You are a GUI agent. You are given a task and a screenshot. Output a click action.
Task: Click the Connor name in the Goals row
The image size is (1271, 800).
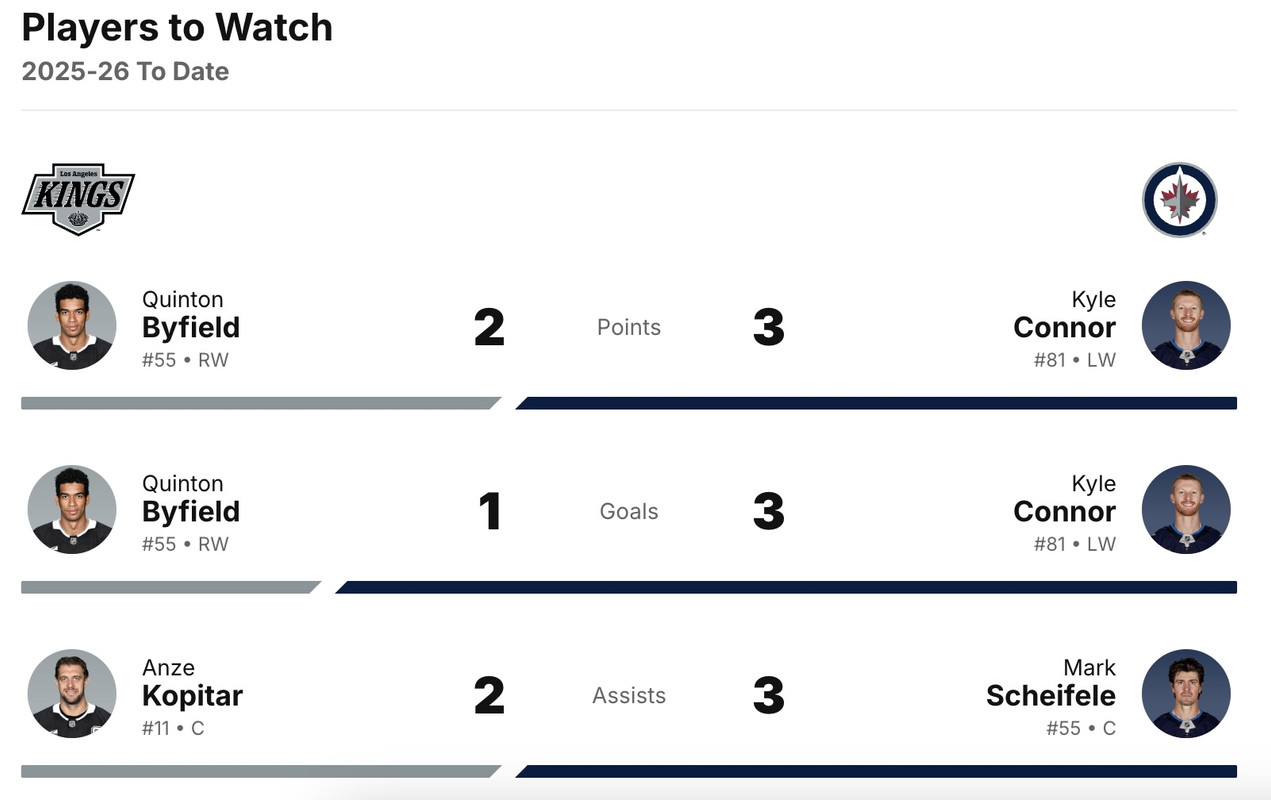pos(1064,510)
